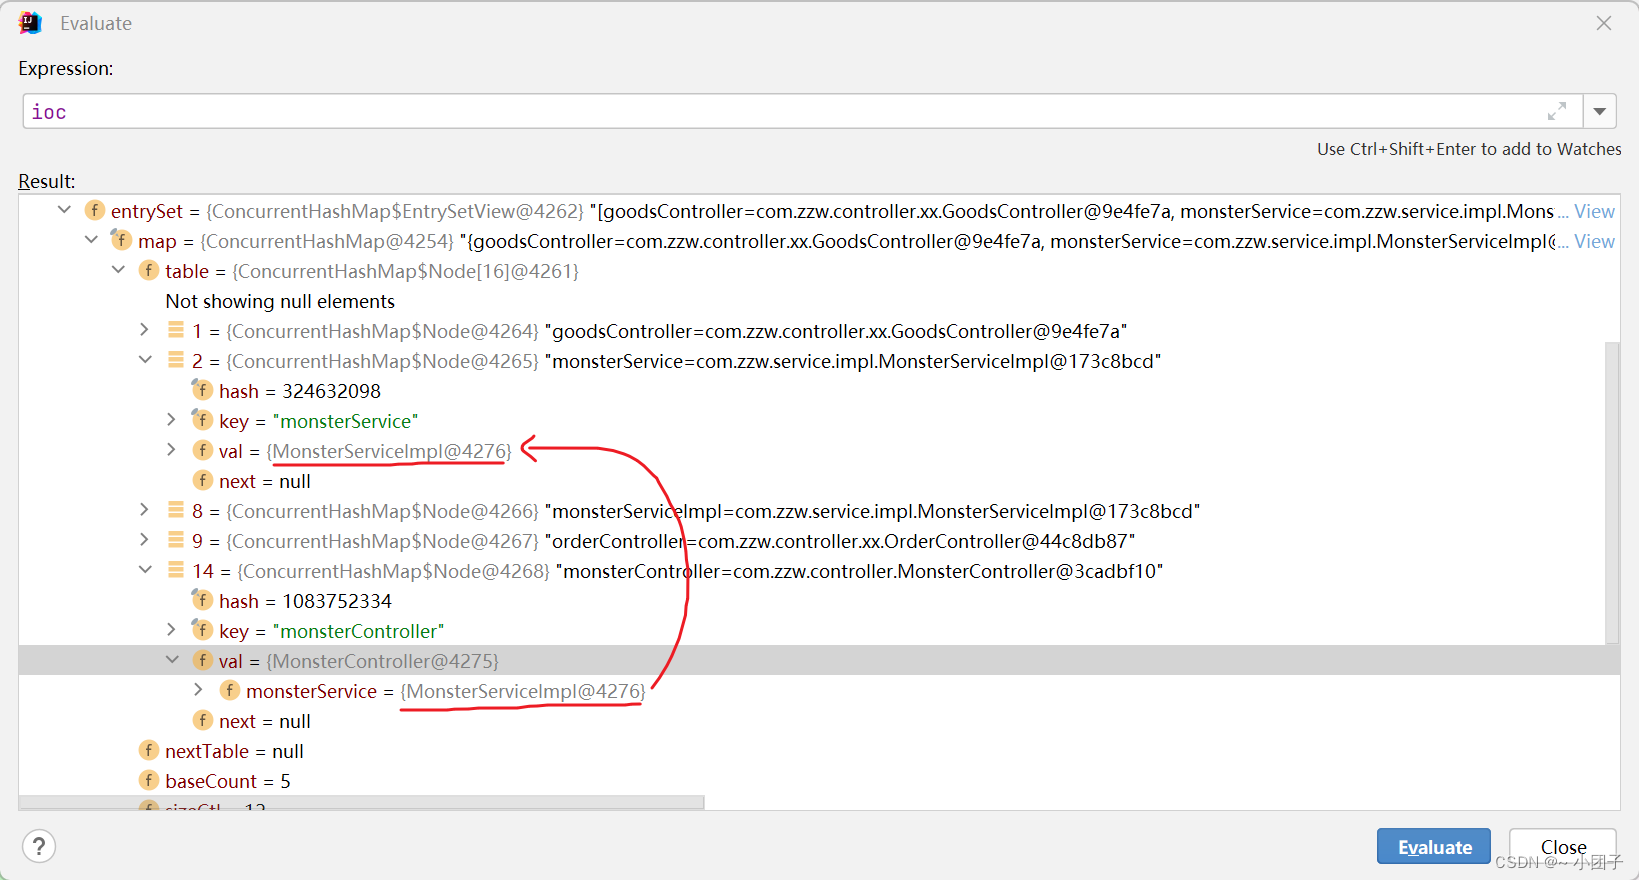Screen dimensions: 1639x880
Task: Click the array element icon for index 1
Action: tap(176, 329)
